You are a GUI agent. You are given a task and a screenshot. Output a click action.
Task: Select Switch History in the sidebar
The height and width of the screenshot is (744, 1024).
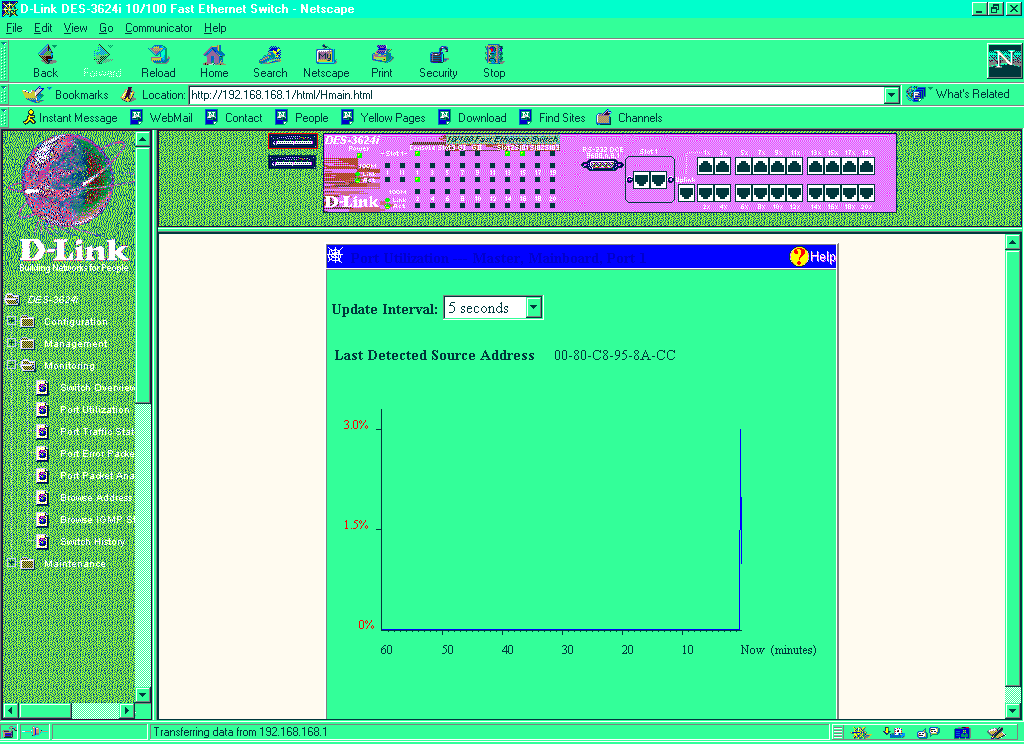tap(92, 542)
